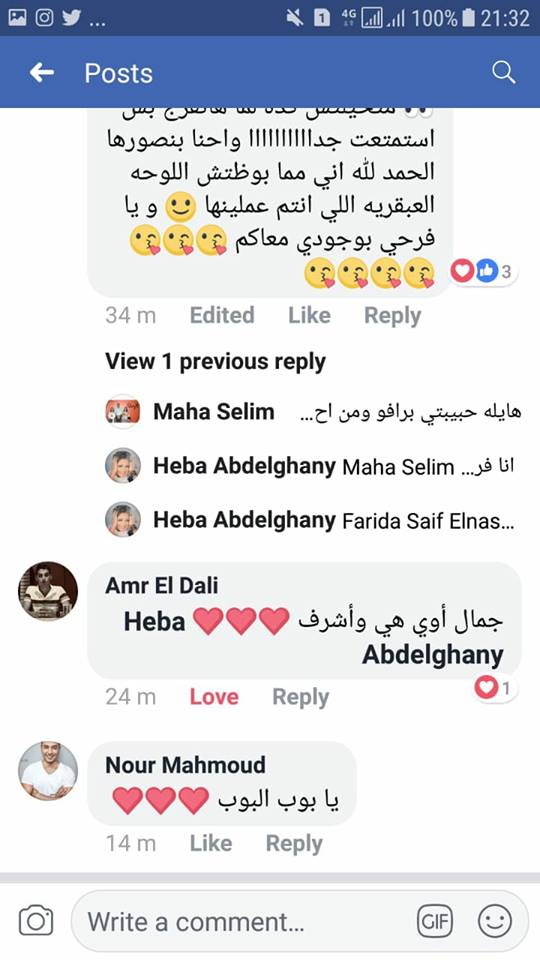Open Twitter notification icon in status bar

72,18
